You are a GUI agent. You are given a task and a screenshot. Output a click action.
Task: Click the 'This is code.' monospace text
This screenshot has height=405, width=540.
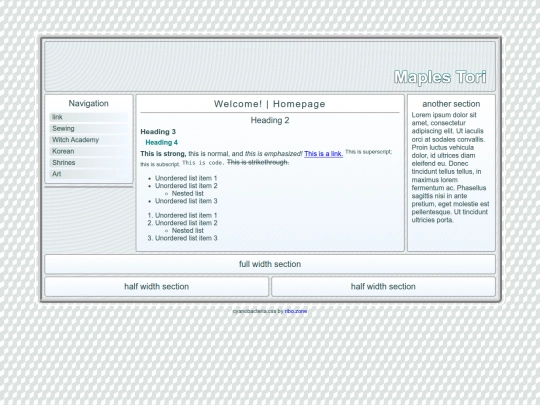pos(203,163)
